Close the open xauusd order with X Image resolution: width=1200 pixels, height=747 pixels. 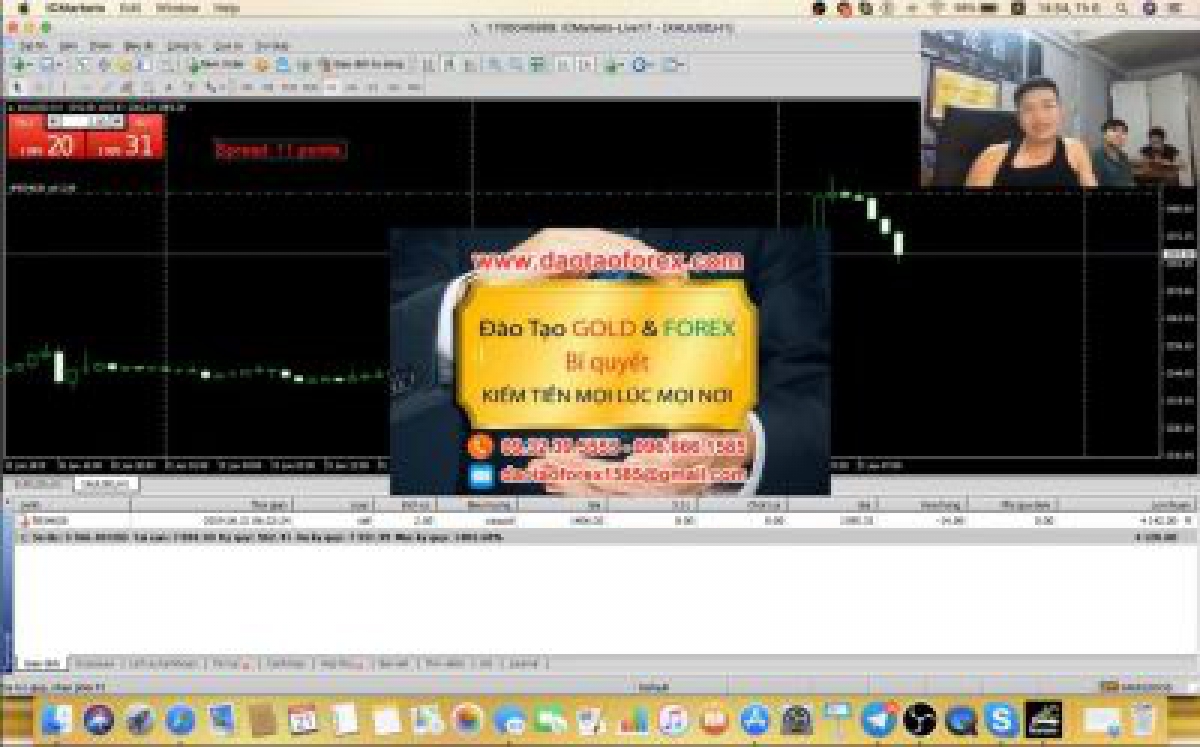[1188, 521]
